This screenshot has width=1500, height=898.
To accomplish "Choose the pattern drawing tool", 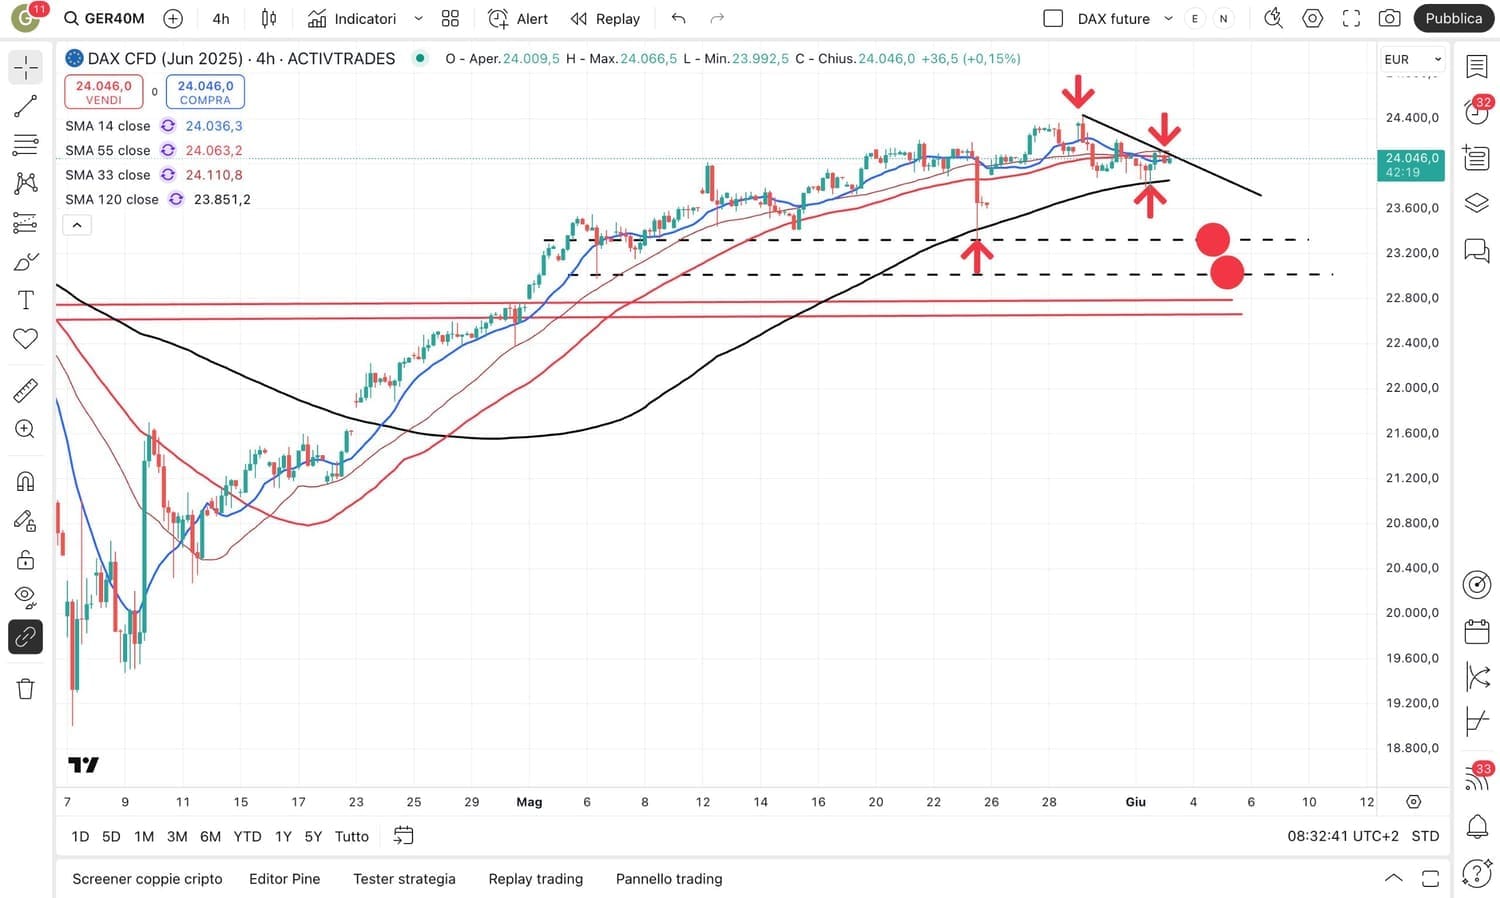I will coord(25,183).
